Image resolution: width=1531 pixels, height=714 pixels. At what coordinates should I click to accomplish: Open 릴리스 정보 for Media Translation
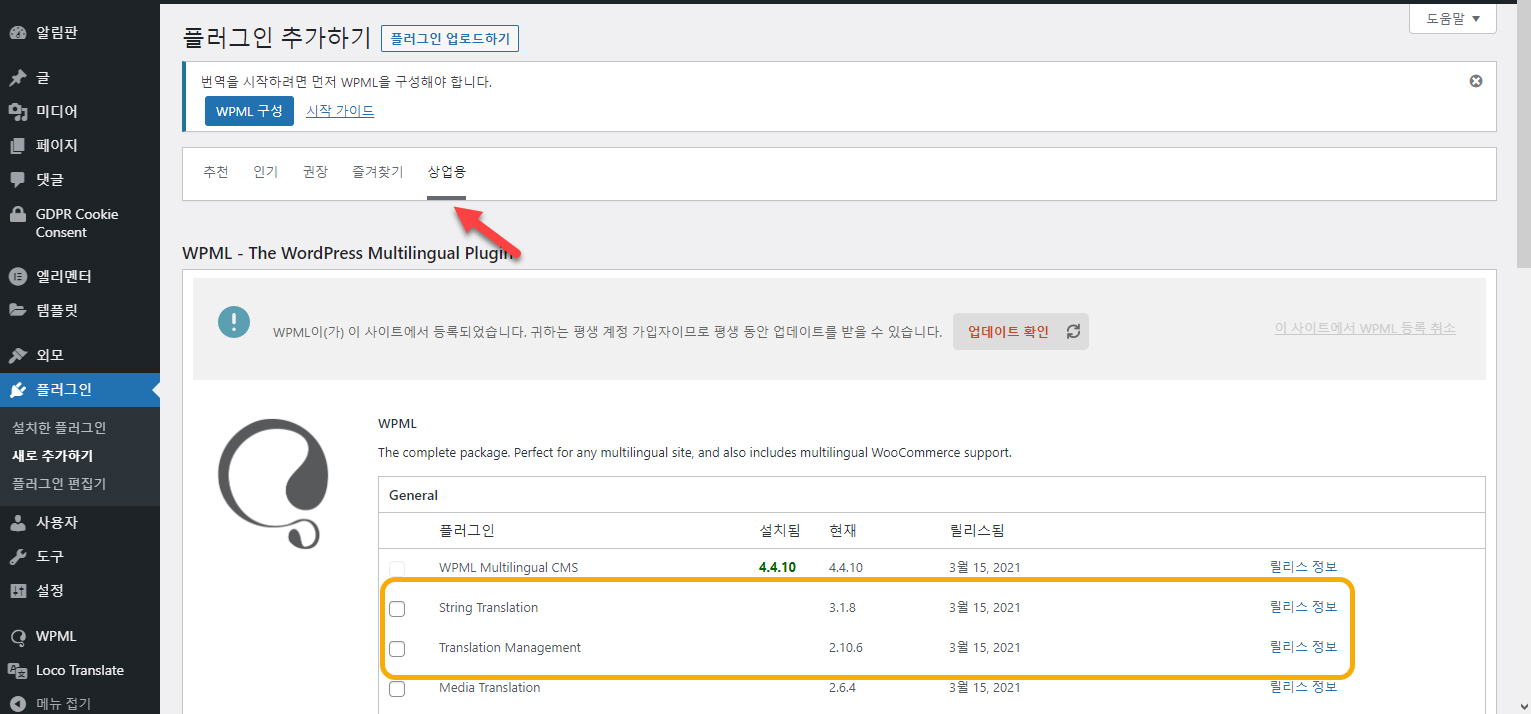point(1303,687)
